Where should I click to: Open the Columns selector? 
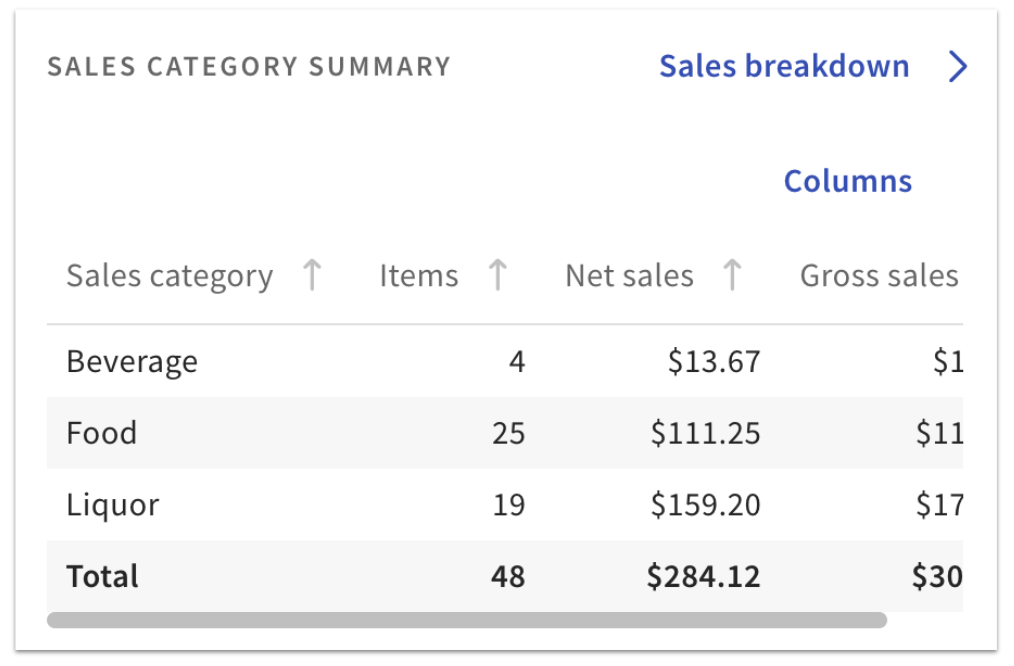(847, 181)
